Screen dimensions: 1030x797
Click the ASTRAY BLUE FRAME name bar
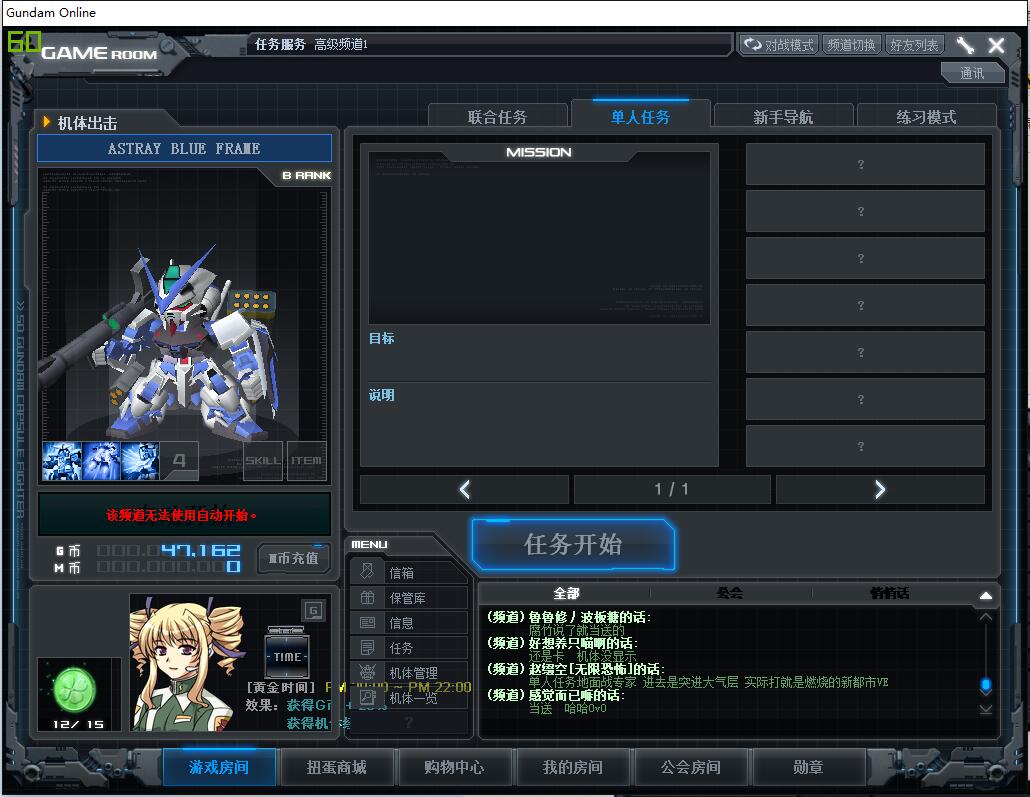coord(184,148)
